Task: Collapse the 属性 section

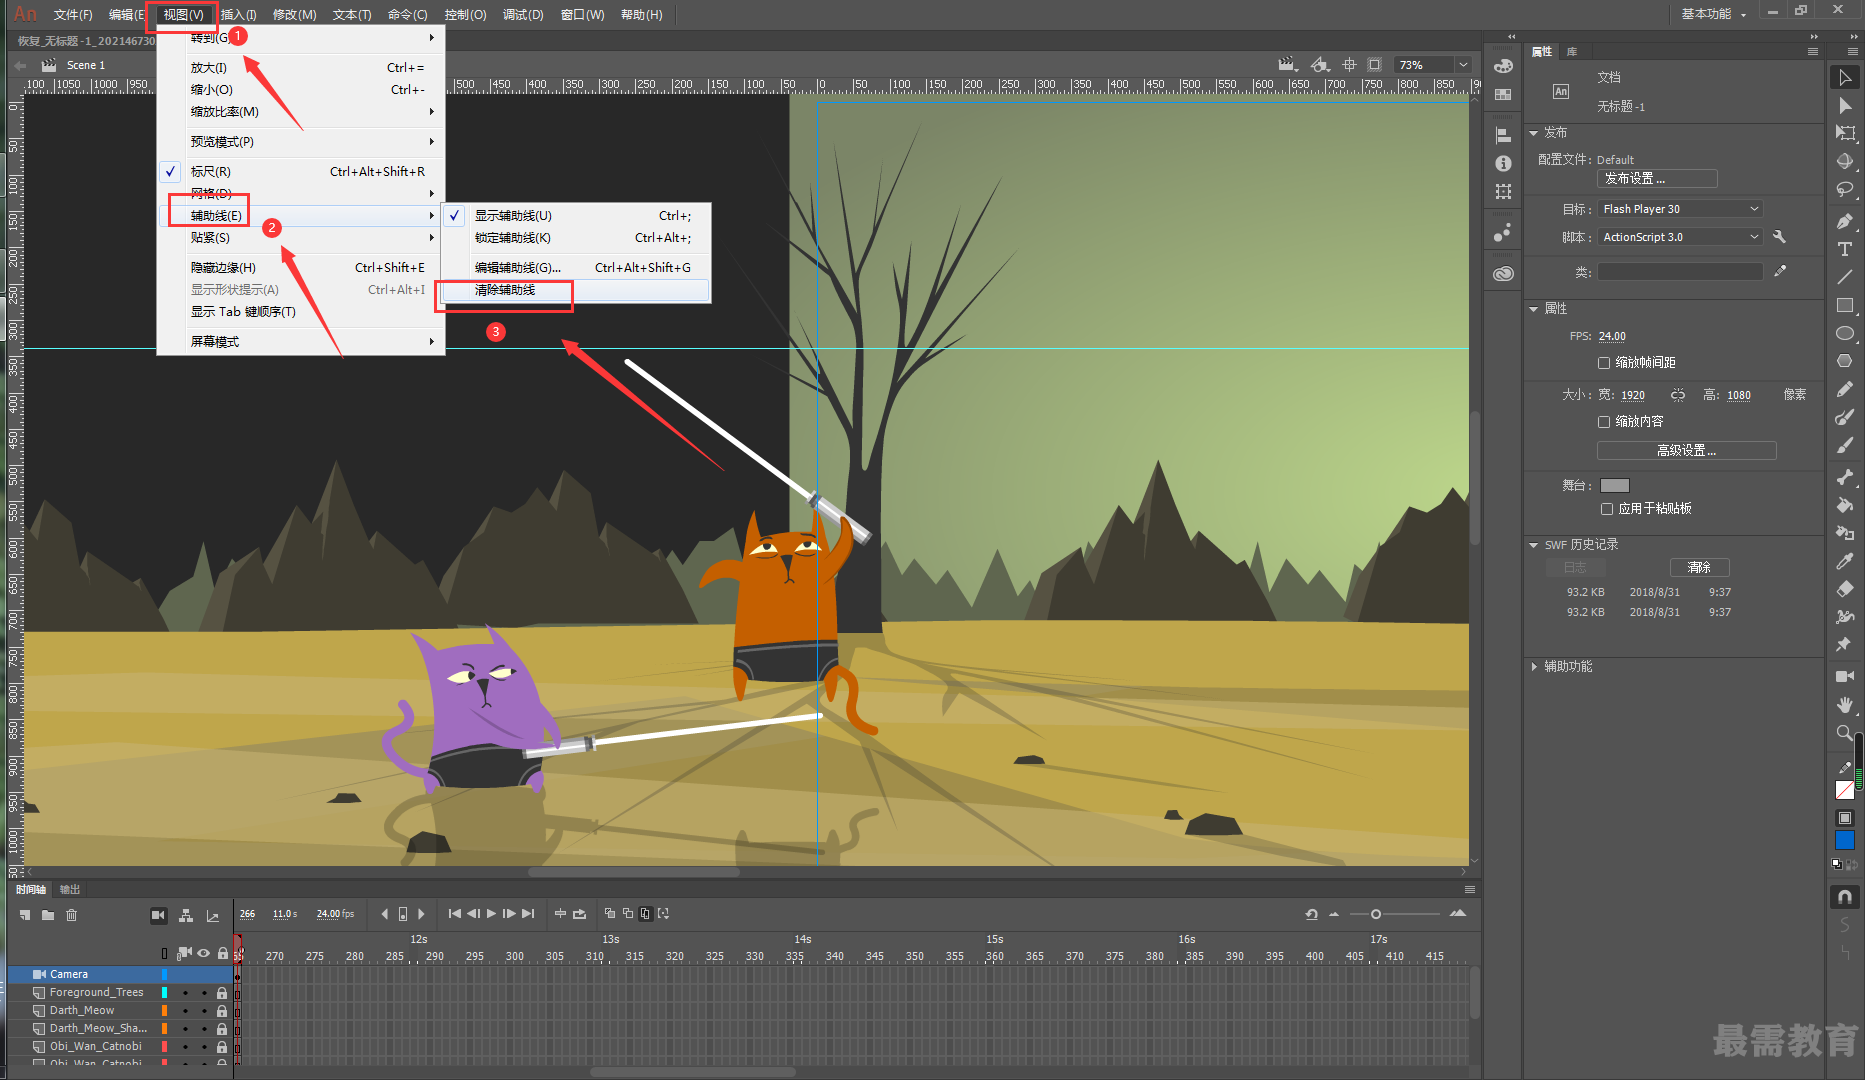Action: (x=1534, y=309)
